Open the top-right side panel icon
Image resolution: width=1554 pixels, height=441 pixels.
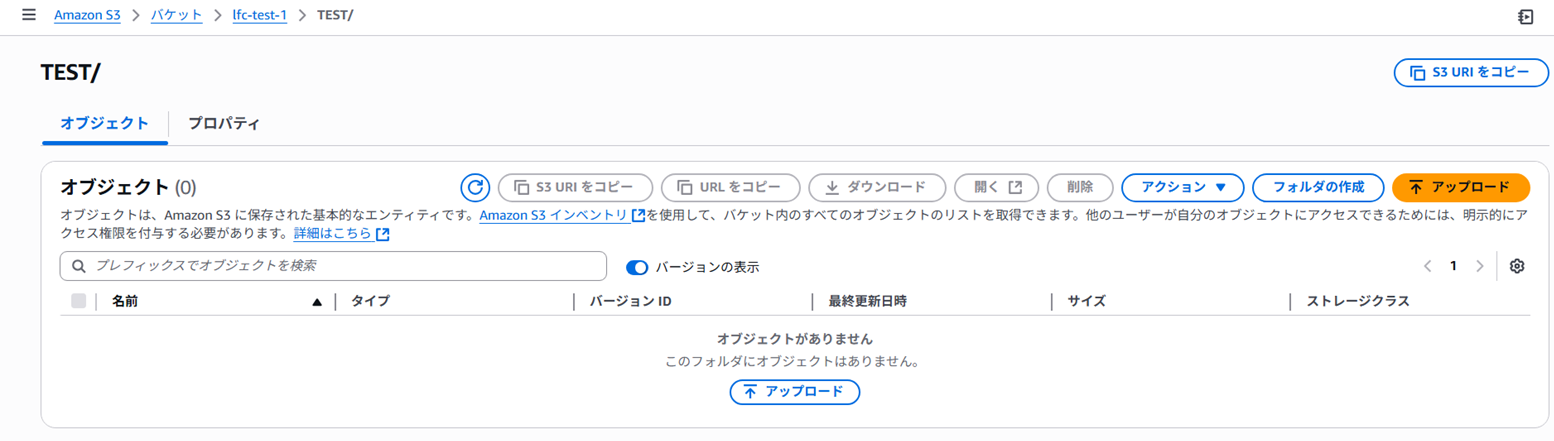click(1525, 16)
